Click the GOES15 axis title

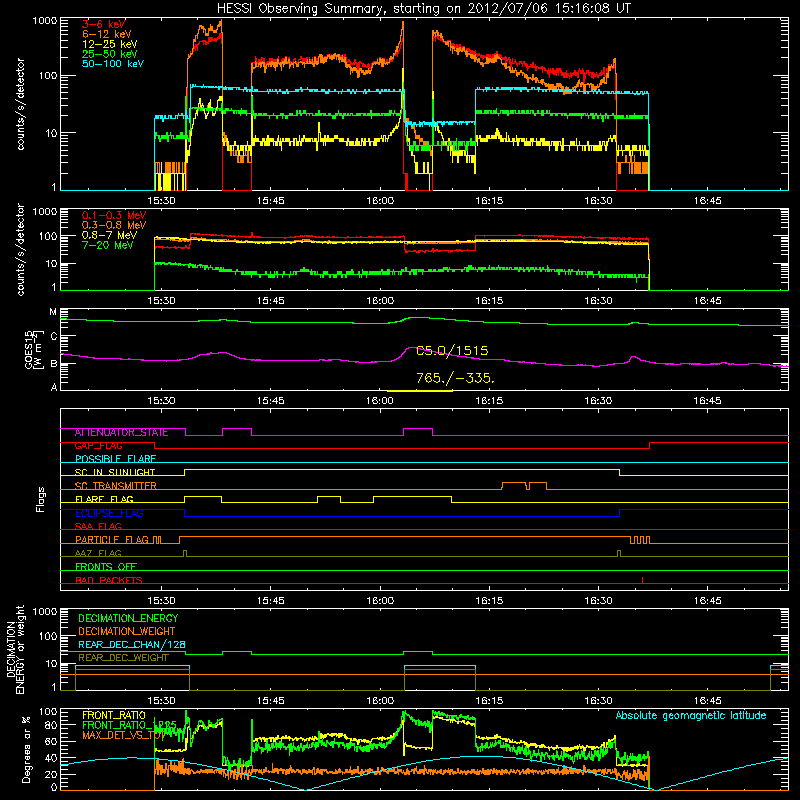tap(33, 349)
